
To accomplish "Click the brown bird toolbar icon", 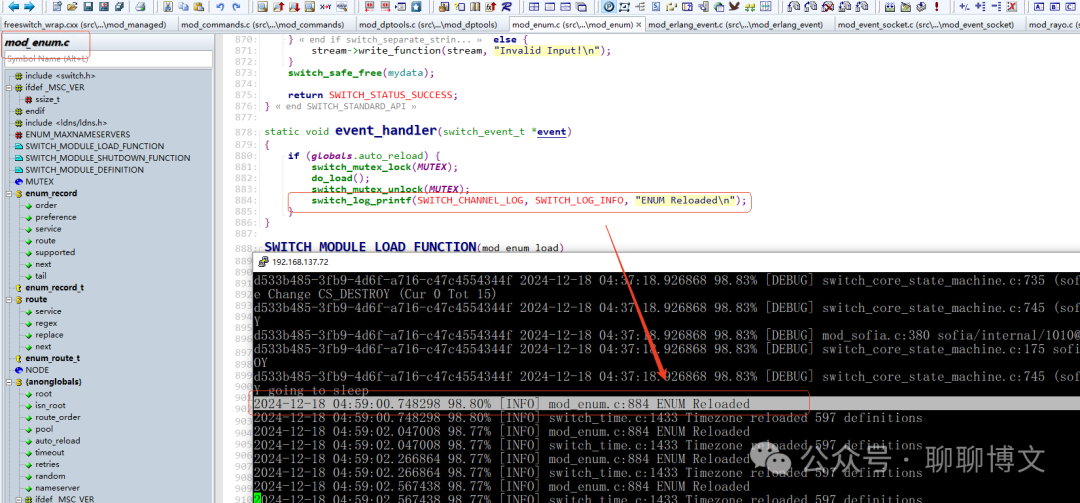I will (x=734, y=7).
